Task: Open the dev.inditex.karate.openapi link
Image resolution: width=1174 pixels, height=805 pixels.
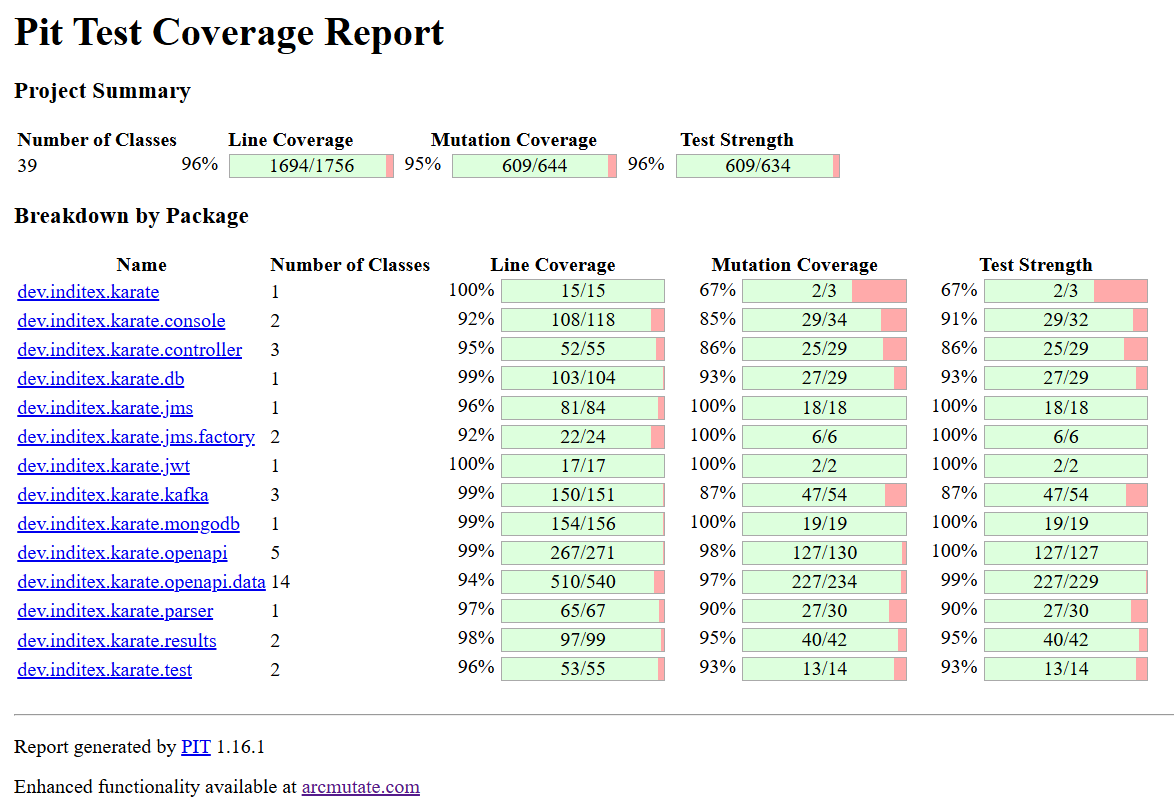Action: (x=122, y=553)
